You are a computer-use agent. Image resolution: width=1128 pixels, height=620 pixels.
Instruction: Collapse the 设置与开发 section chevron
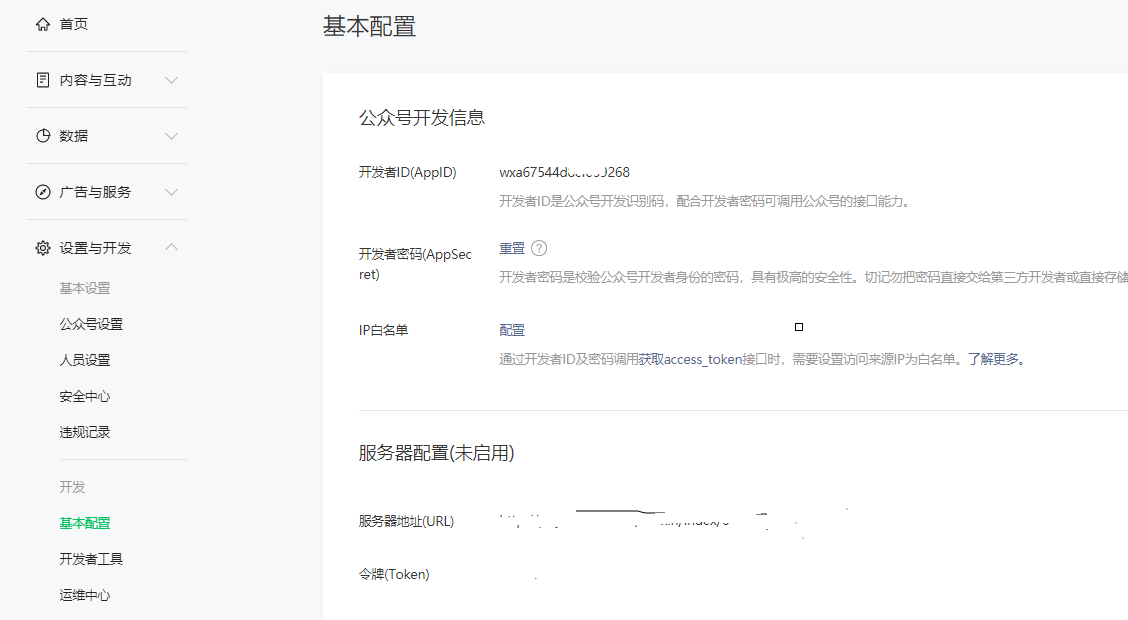[x=171, y=247]
